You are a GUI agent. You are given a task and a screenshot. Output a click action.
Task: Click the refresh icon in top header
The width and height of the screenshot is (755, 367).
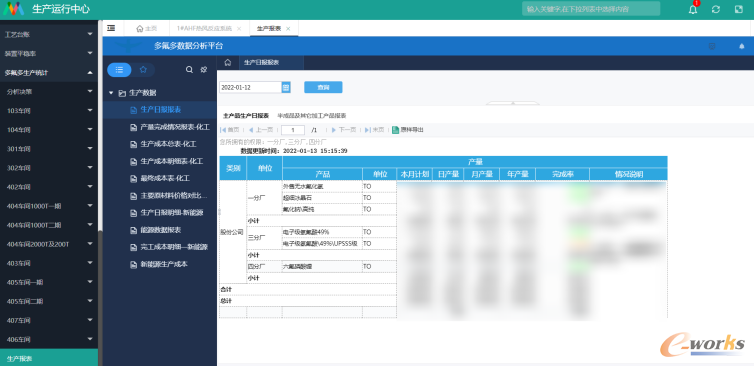coord(716,9)
